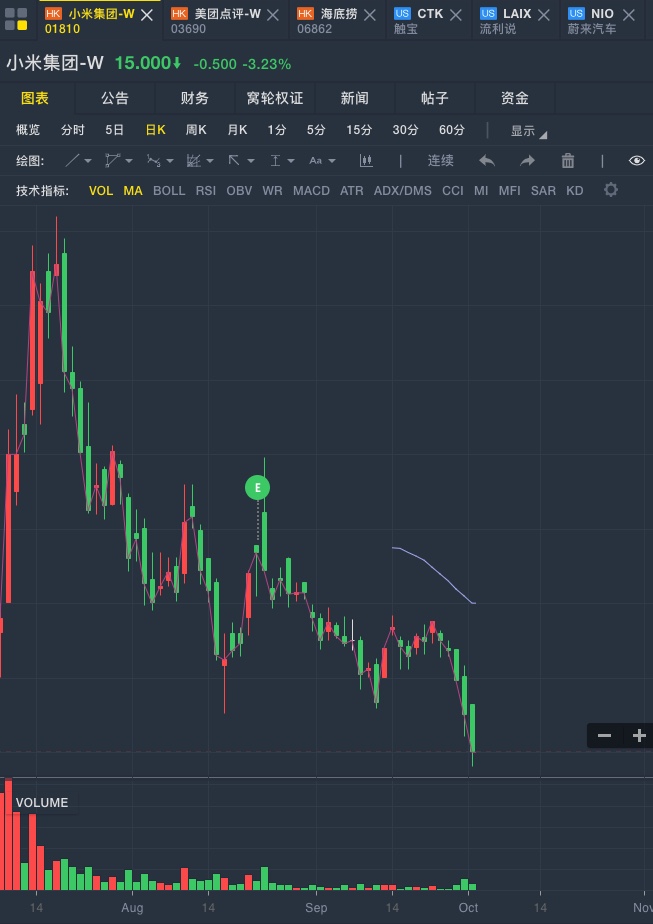Screen dimensions: 653x924
Task: Enable the BOLL indicator
Action: pyautogui.click(x=169, y=190)
